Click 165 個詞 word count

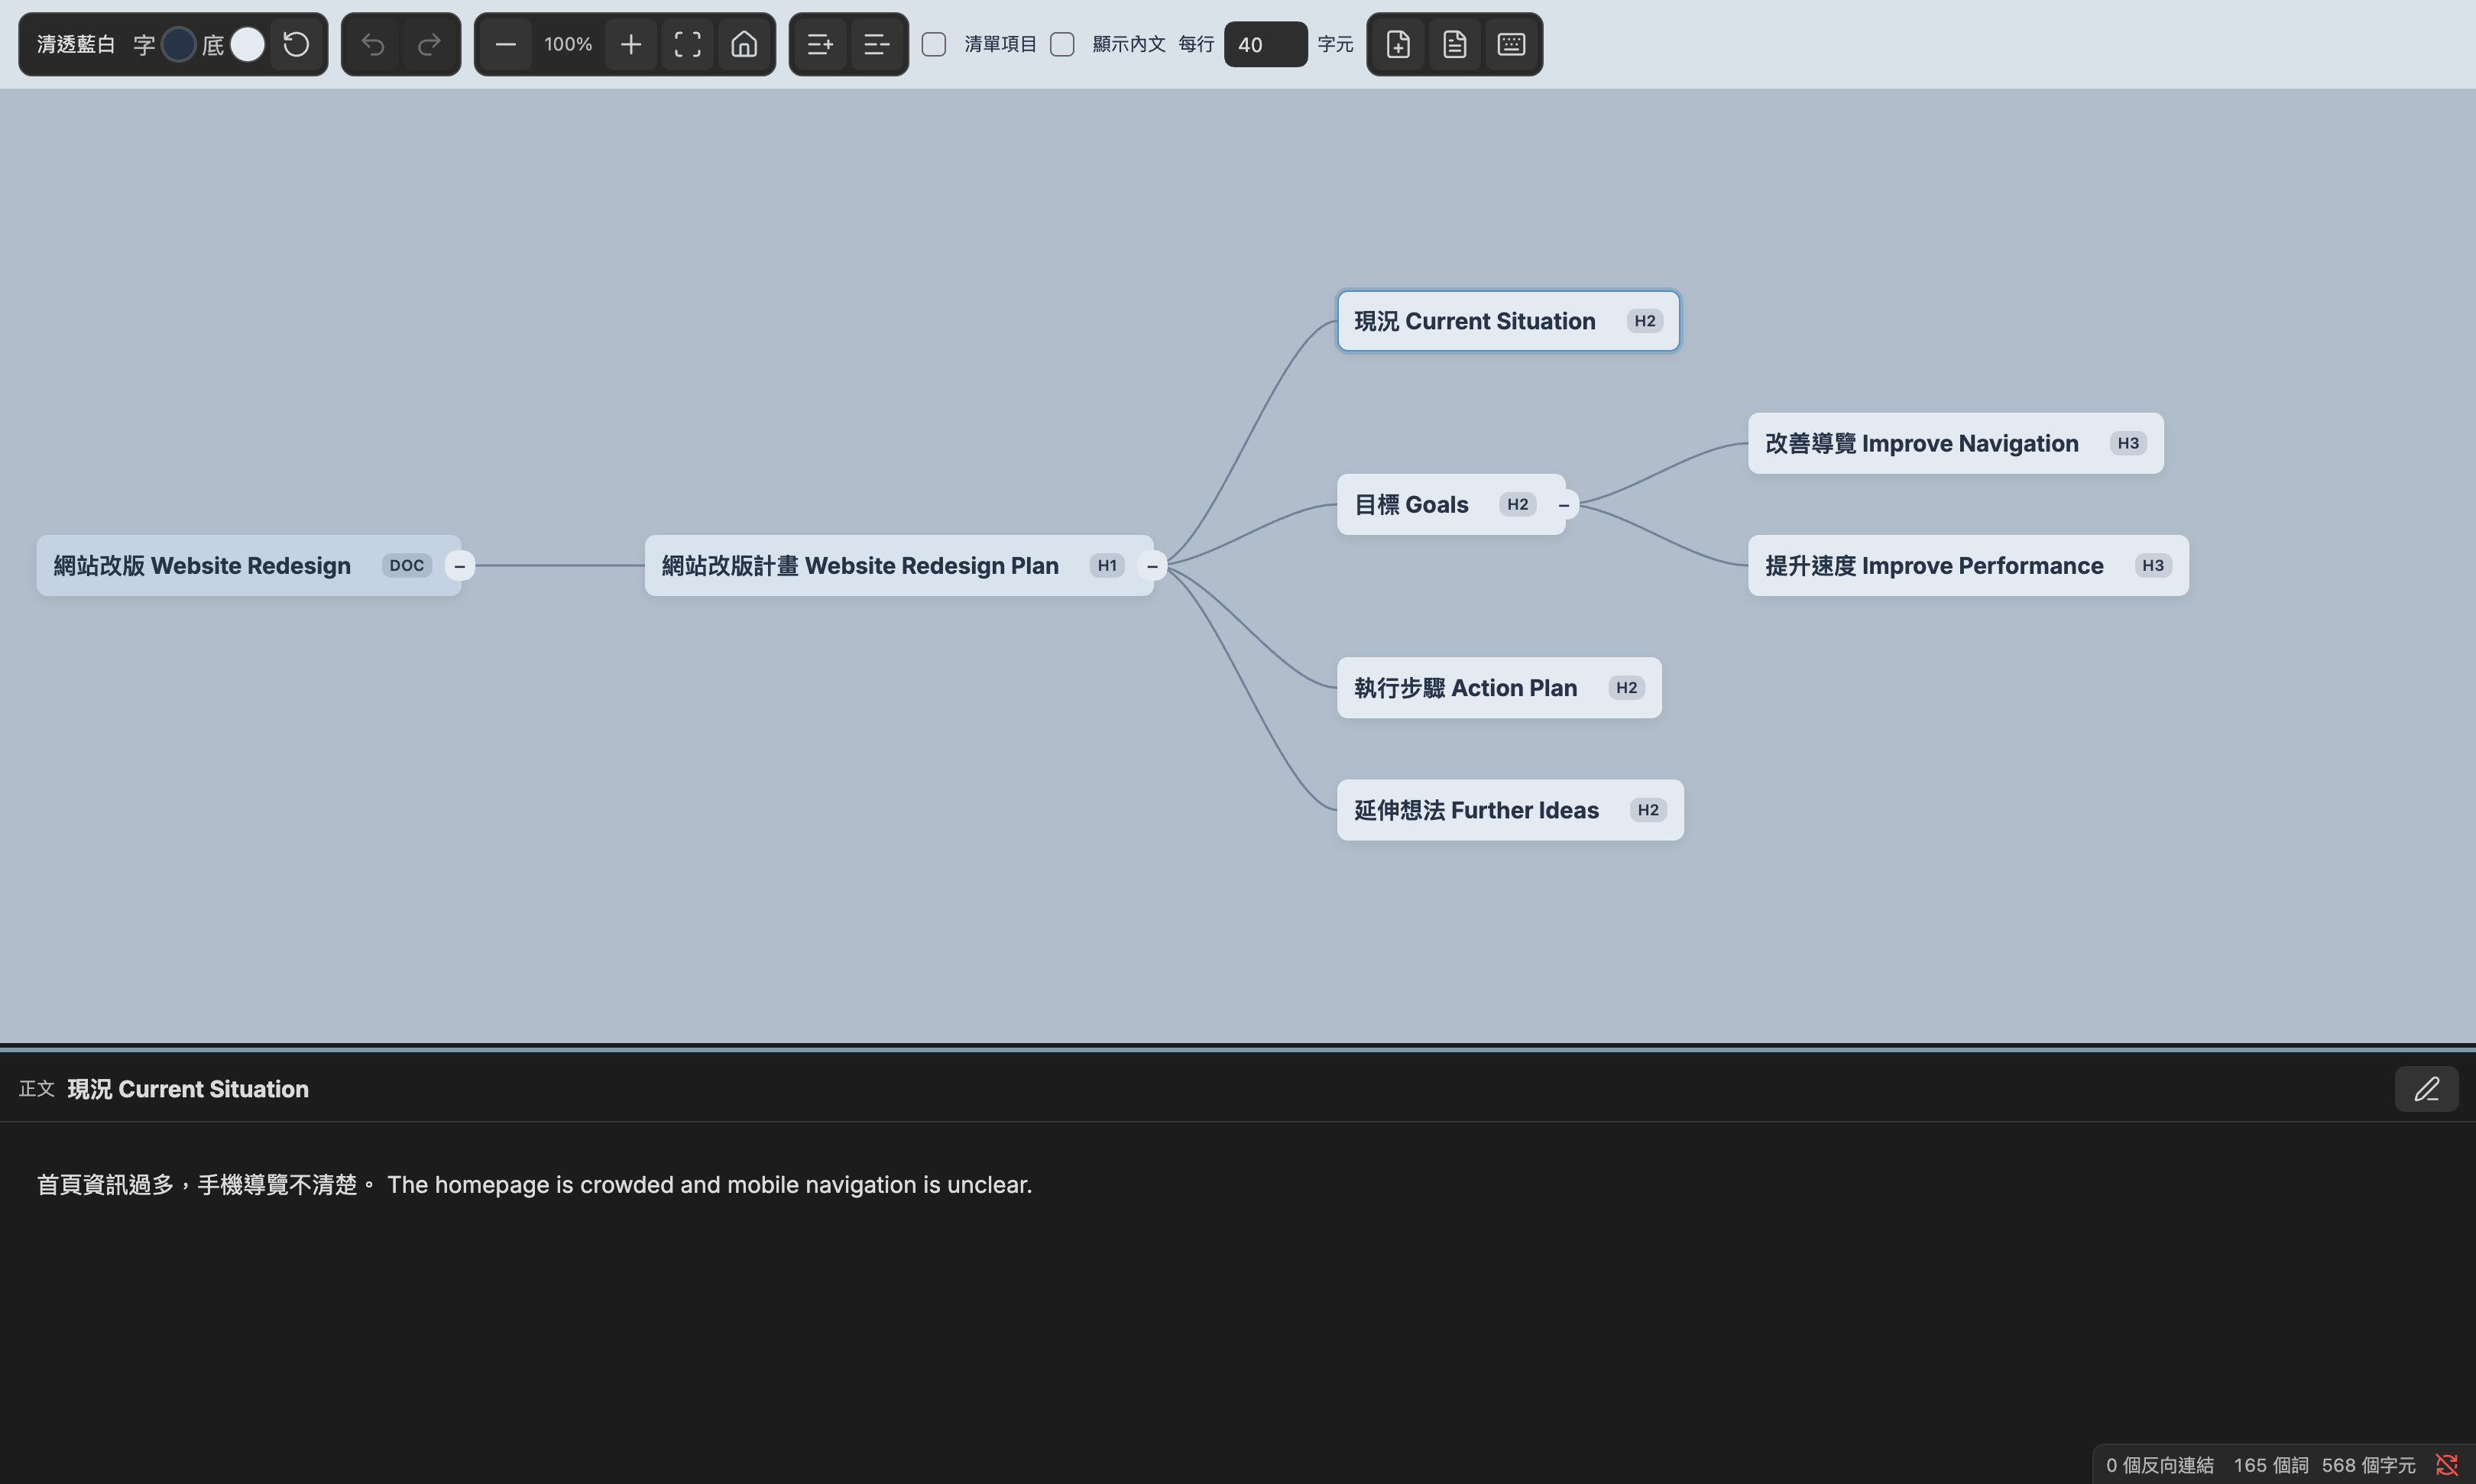click(2270, 1465)
